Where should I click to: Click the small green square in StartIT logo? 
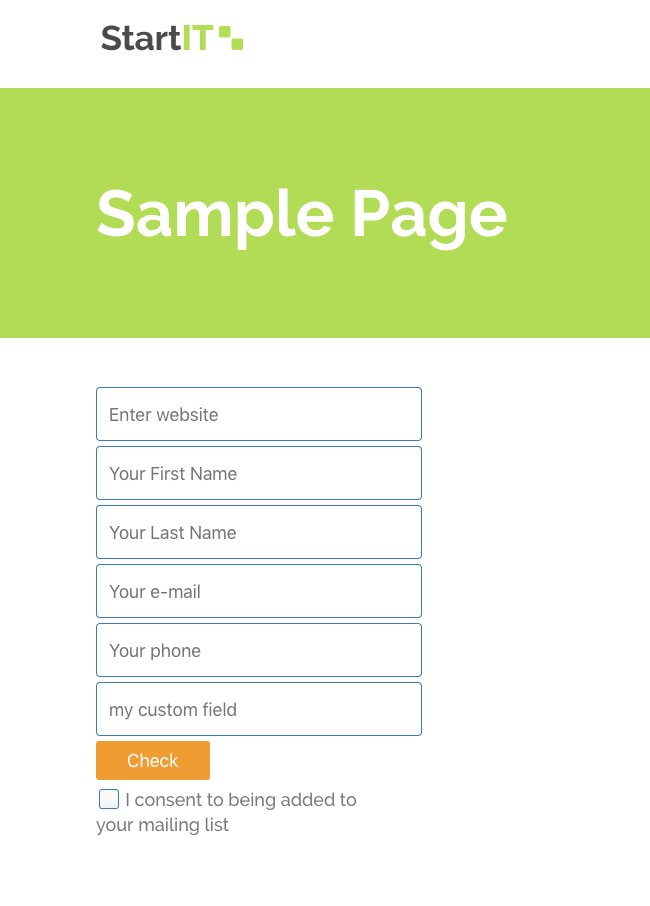[x=237, y=43]
